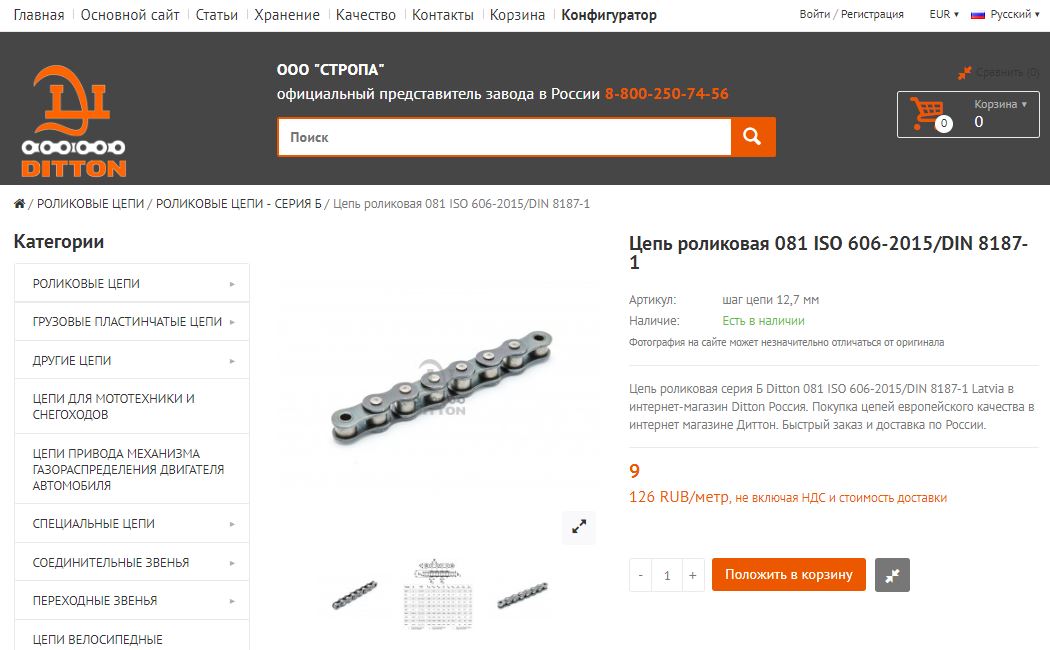The height and width of the screenshot is (650, 1050).
Task: Click Положить в корзину button
Action: [789, 575]
